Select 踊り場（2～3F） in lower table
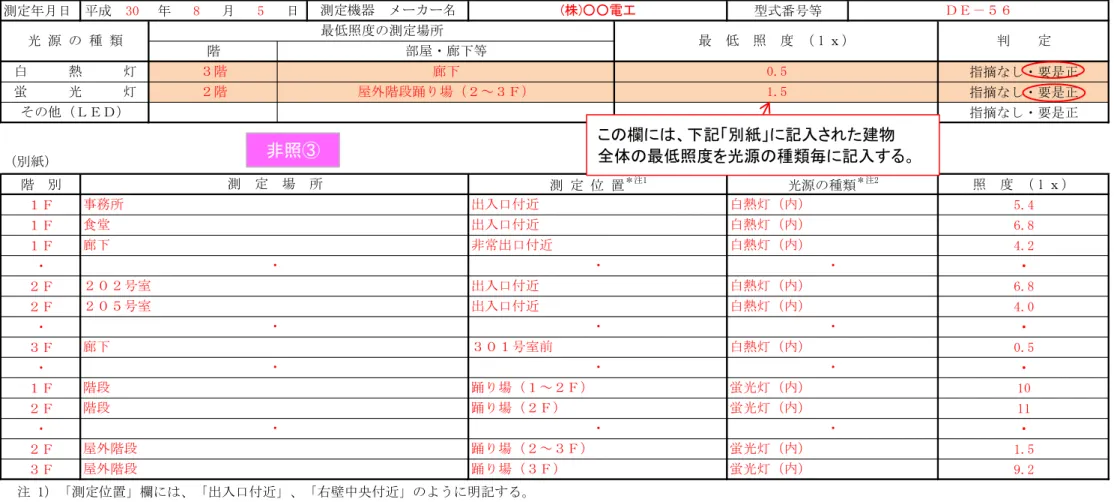Viewport: 1114px width, 502px height. (x=529, y=449)
